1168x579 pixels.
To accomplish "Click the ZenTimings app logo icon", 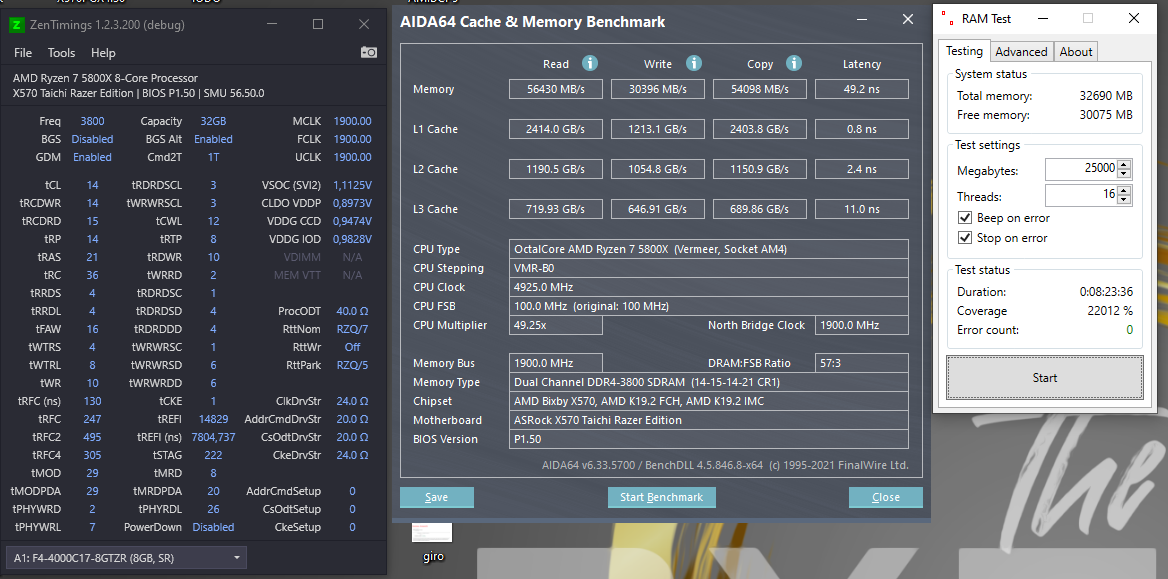I will click(16, 25).
